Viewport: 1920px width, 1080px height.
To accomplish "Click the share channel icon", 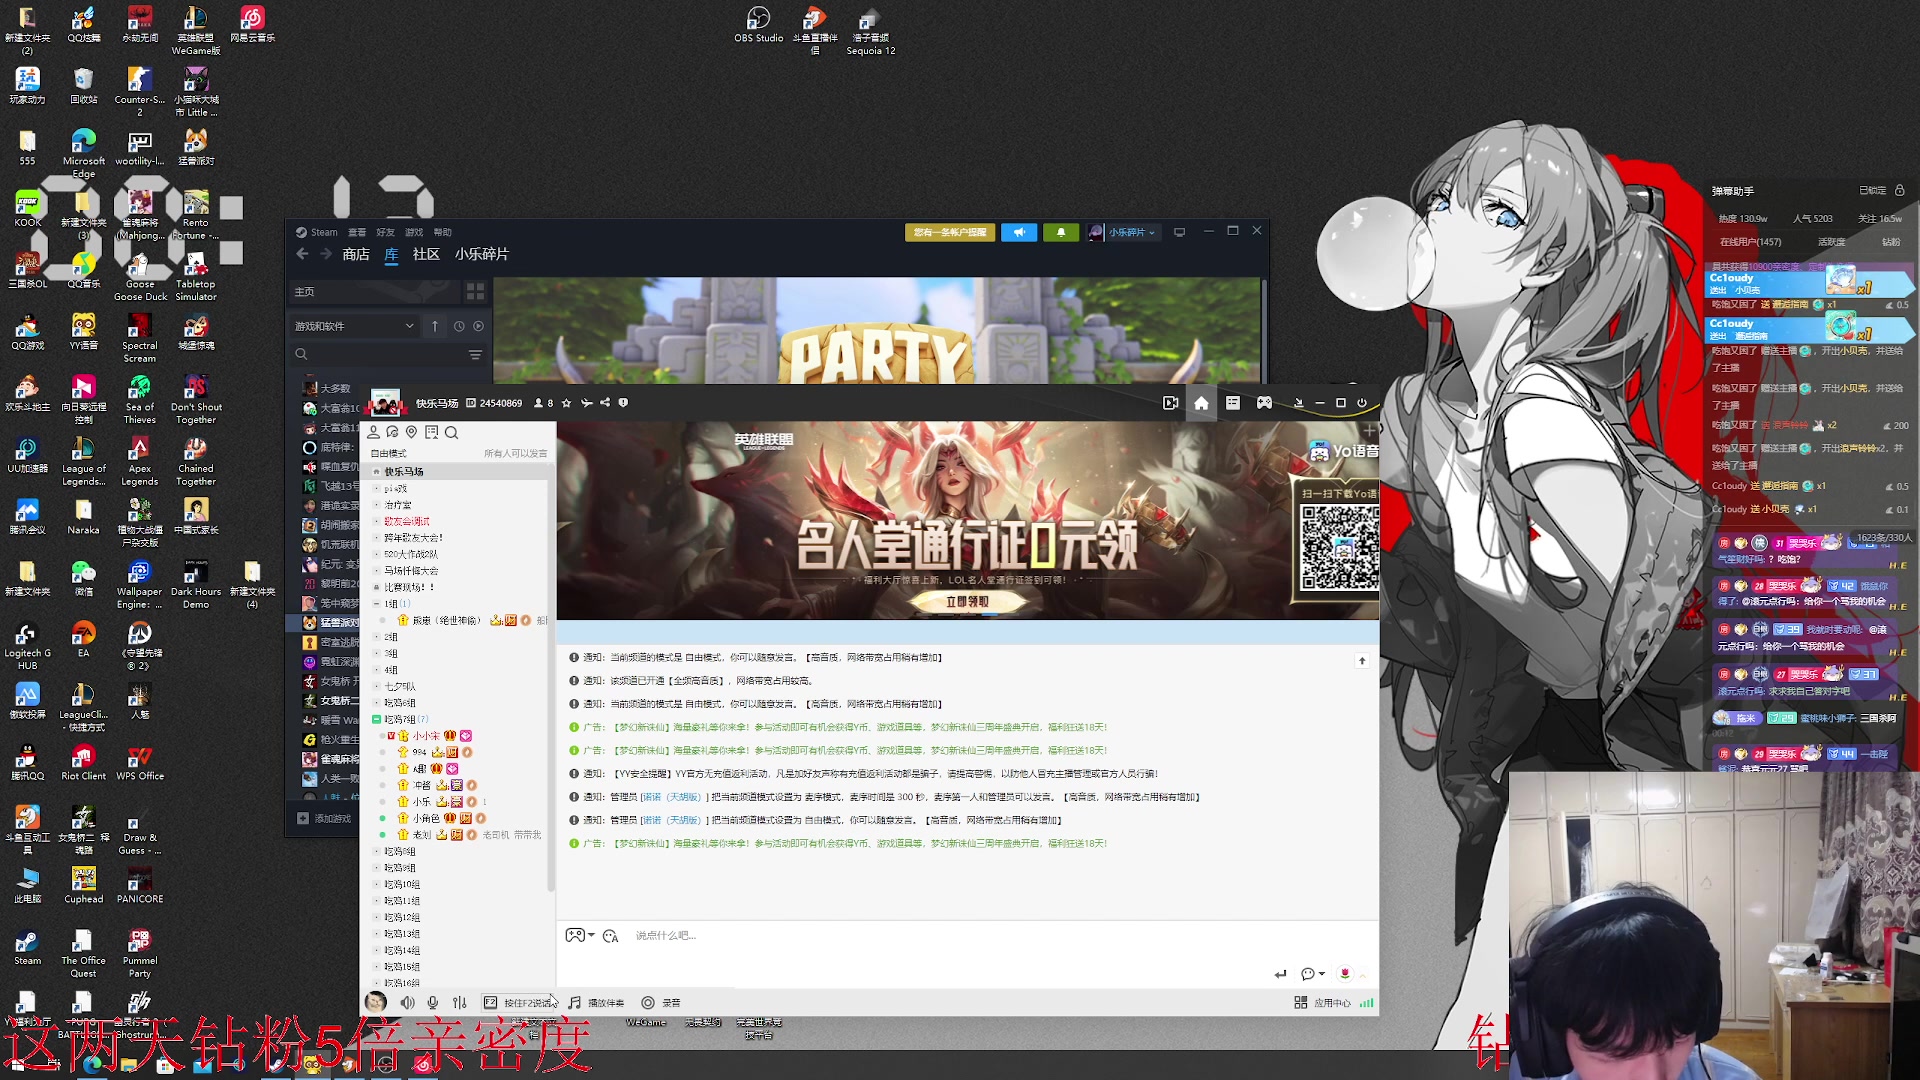I will tap(605, 403).
